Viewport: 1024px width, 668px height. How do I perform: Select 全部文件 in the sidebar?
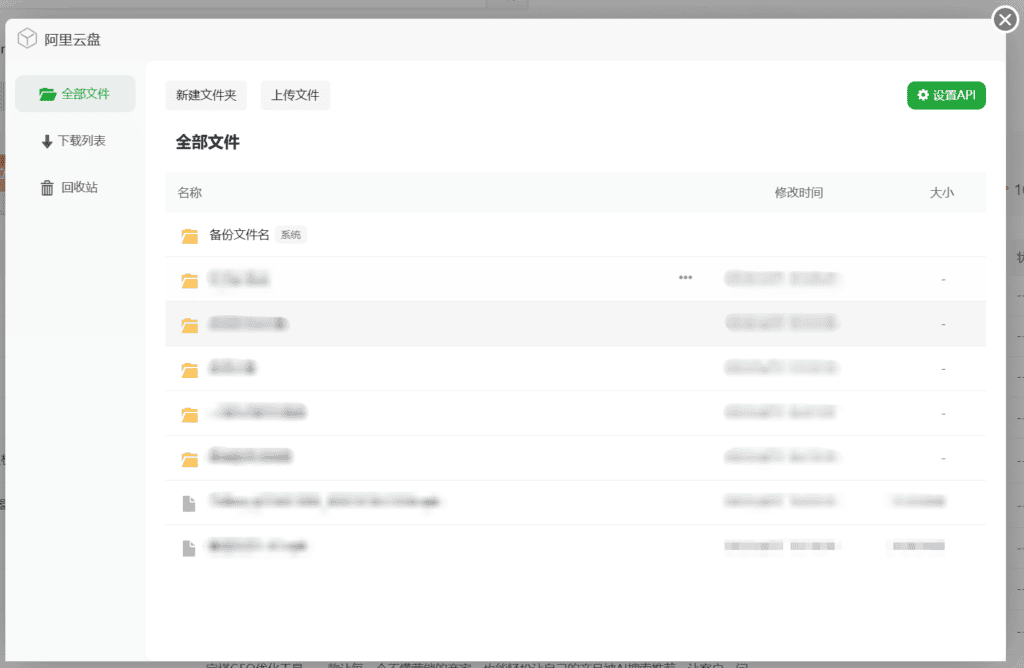75,94
